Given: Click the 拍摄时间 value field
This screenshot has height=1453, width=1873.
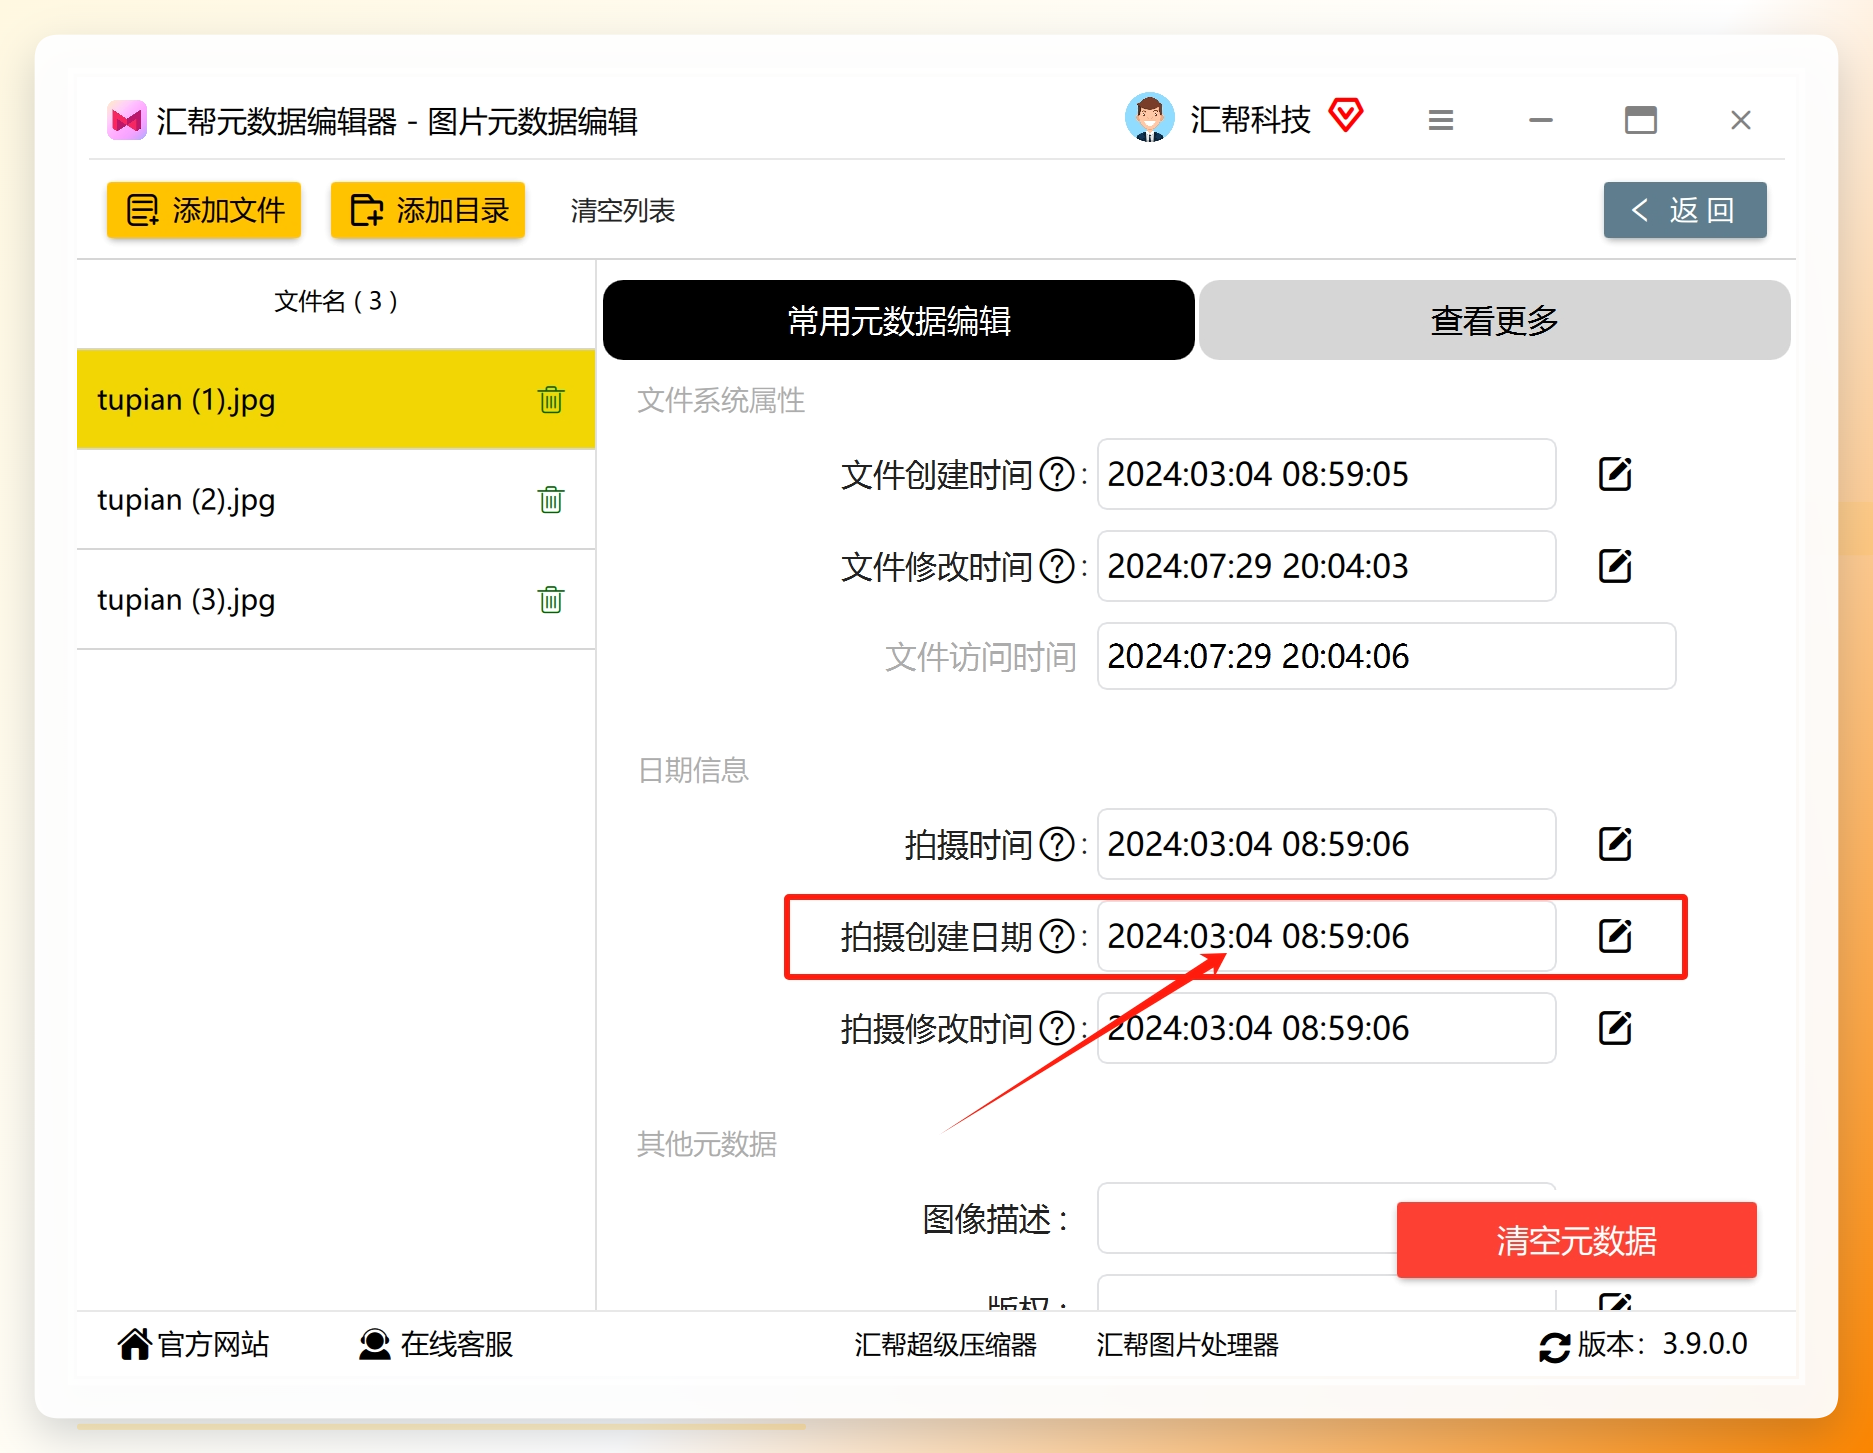Looking at the screenshot, I should 1326,844.
